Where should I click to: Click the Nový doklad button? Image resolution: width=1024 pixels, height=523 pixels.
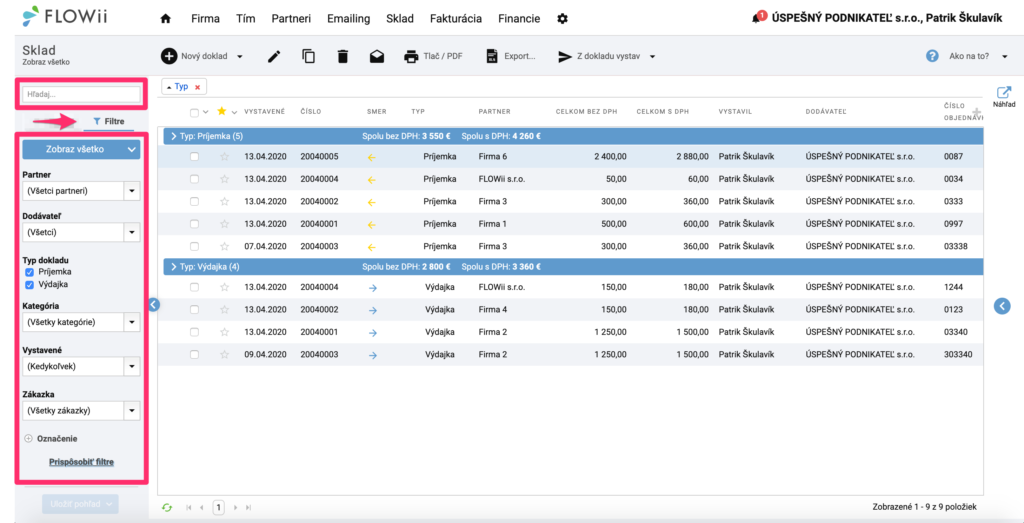[202, 56]
